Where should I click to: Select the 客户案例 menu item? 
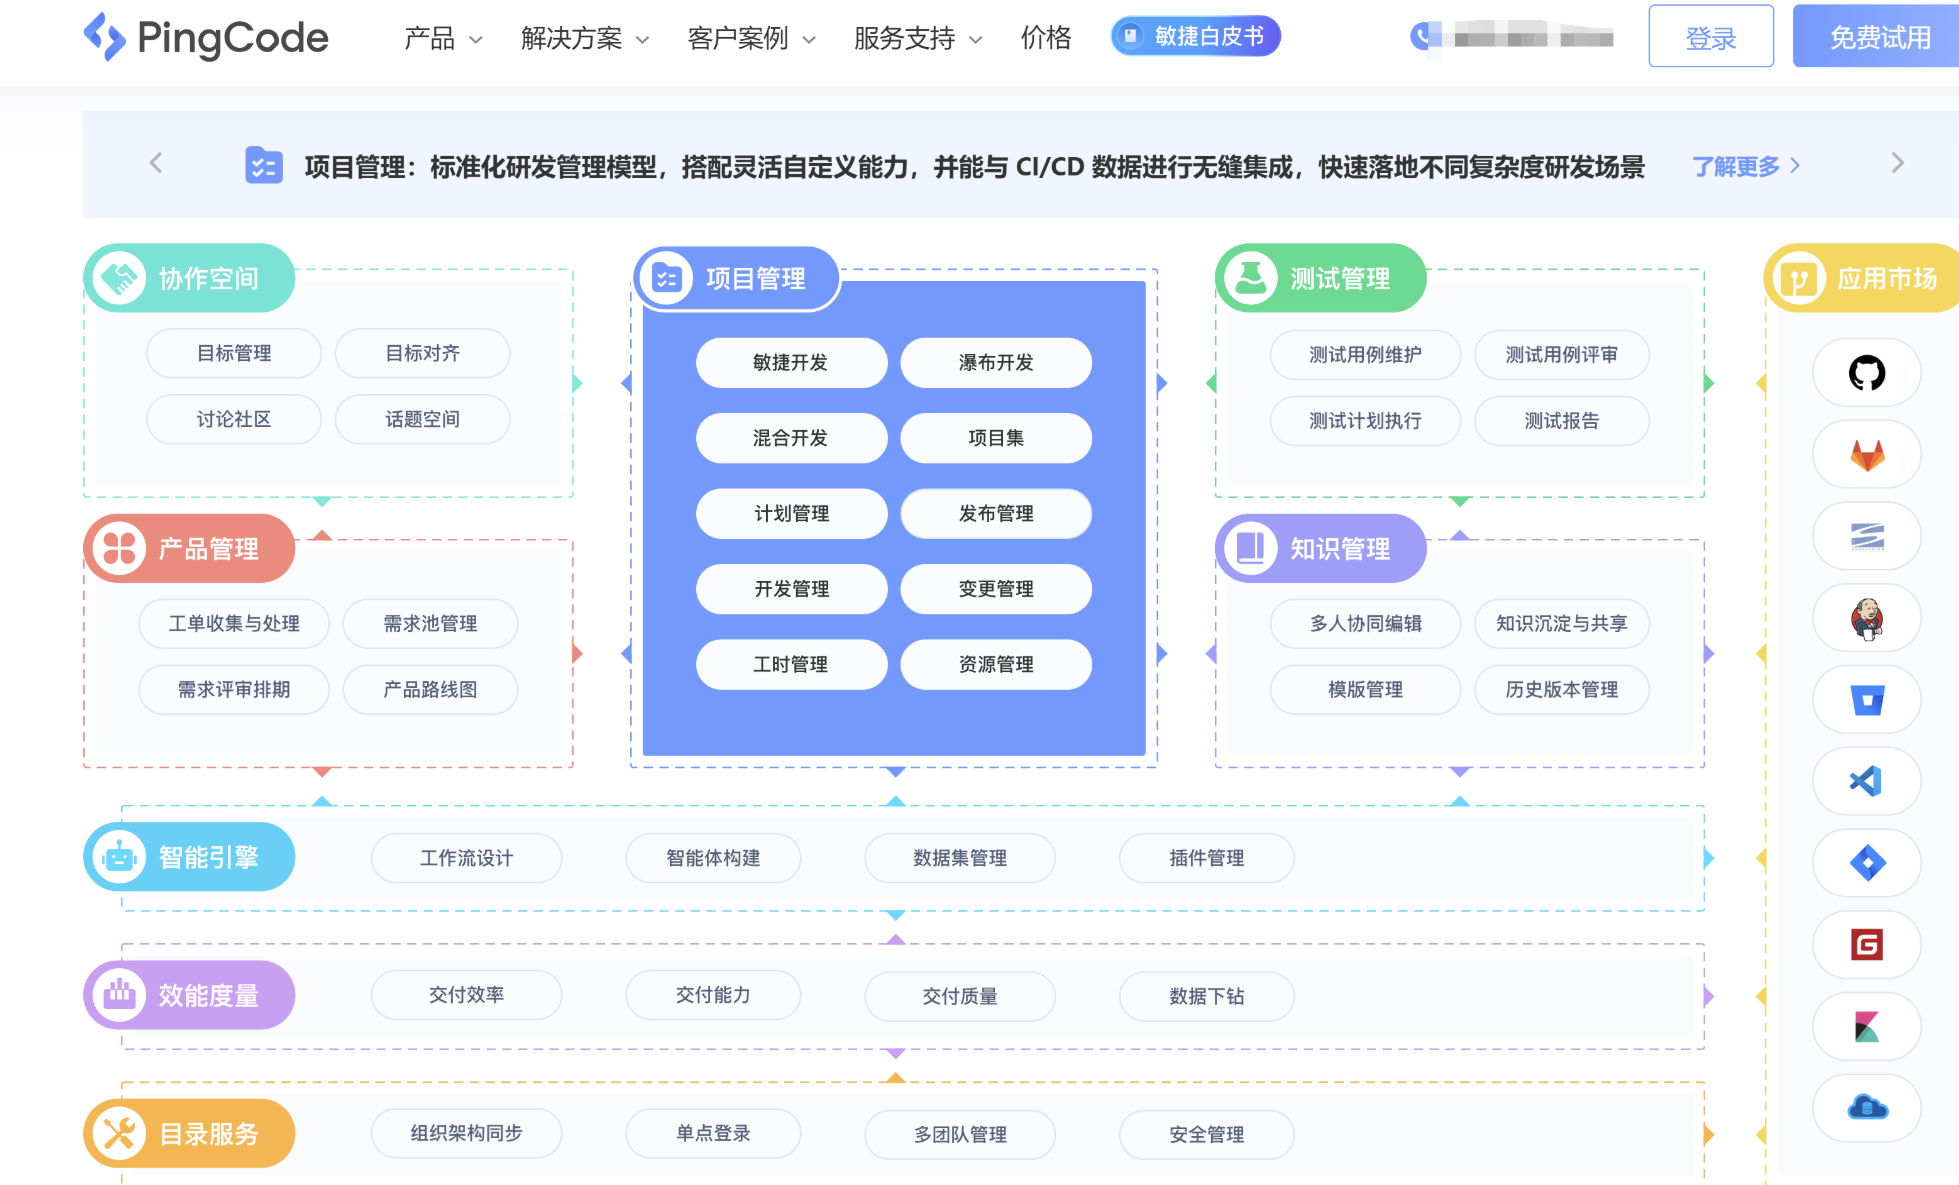coord(749,38)
